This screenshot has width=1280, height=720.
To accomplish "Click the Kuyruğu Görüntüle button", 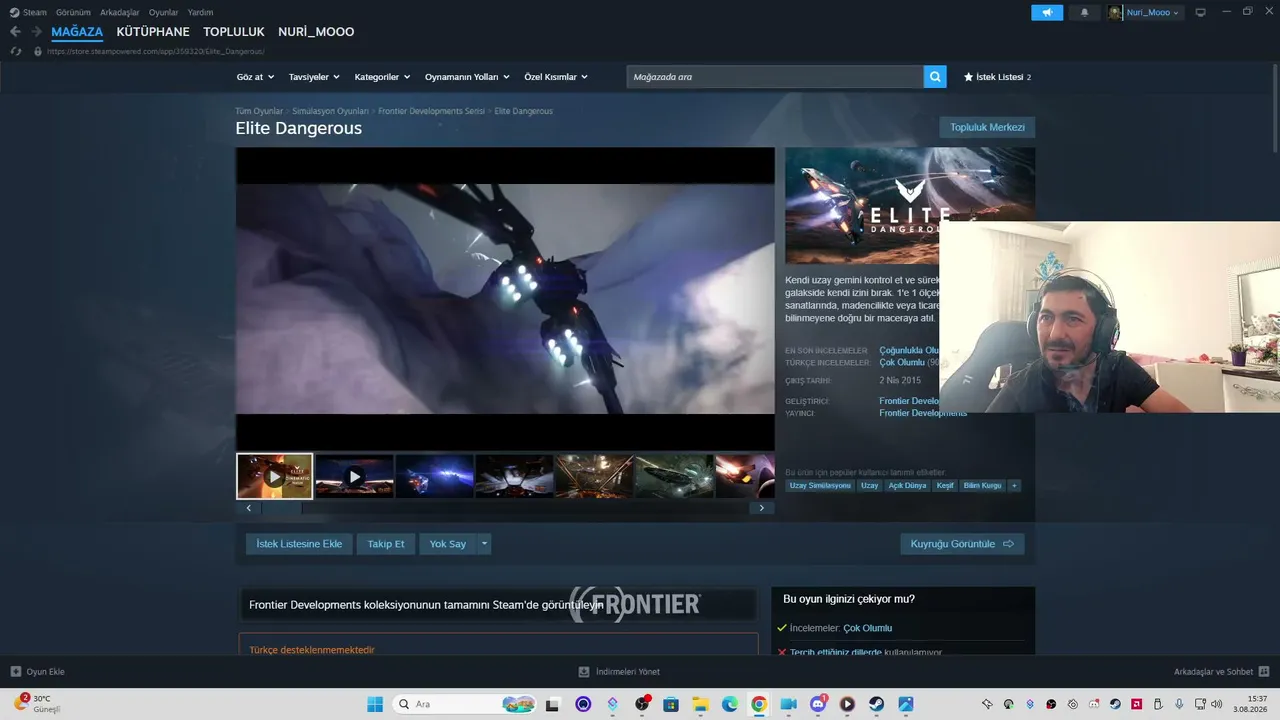I will 962,544.
